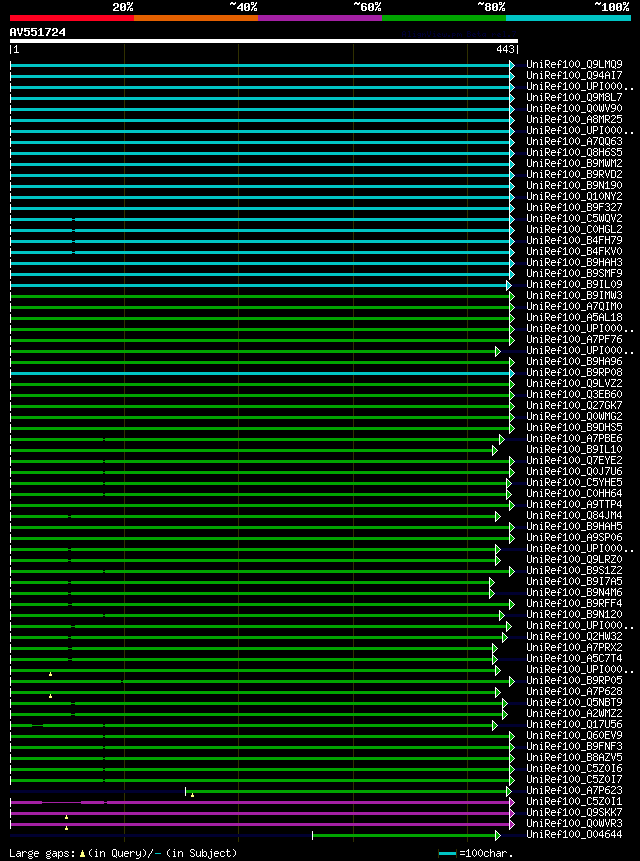Click the arrowhead ending the B9N120 alignment
The image size is (640, 861).
502,615
